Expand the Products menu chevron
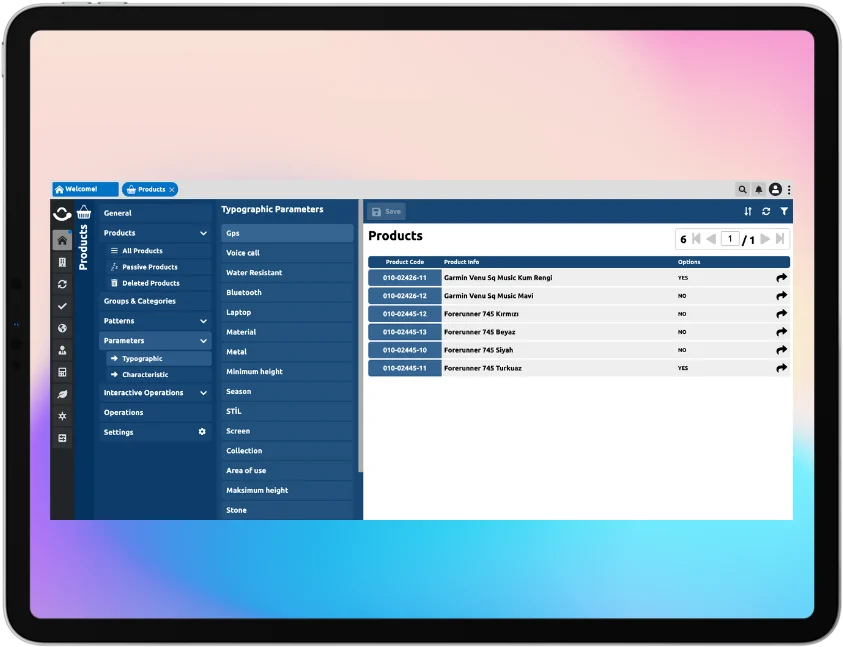Image resolution: width=843 pixels, height=647 pixels. [203, 233]
